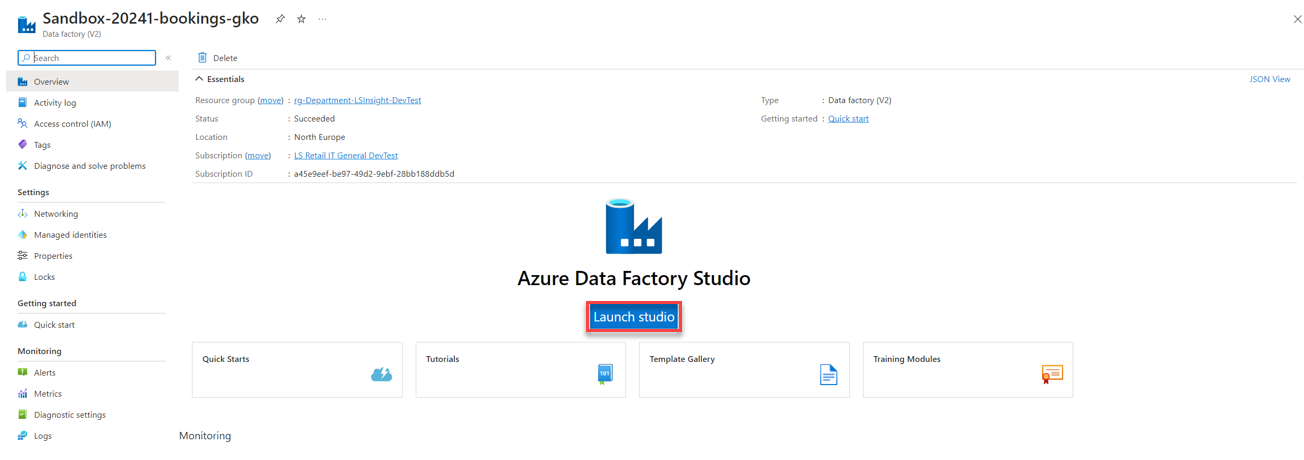Close the resource blade
The height and width of the screenshot is (460, 1304).
(1297, 19)
